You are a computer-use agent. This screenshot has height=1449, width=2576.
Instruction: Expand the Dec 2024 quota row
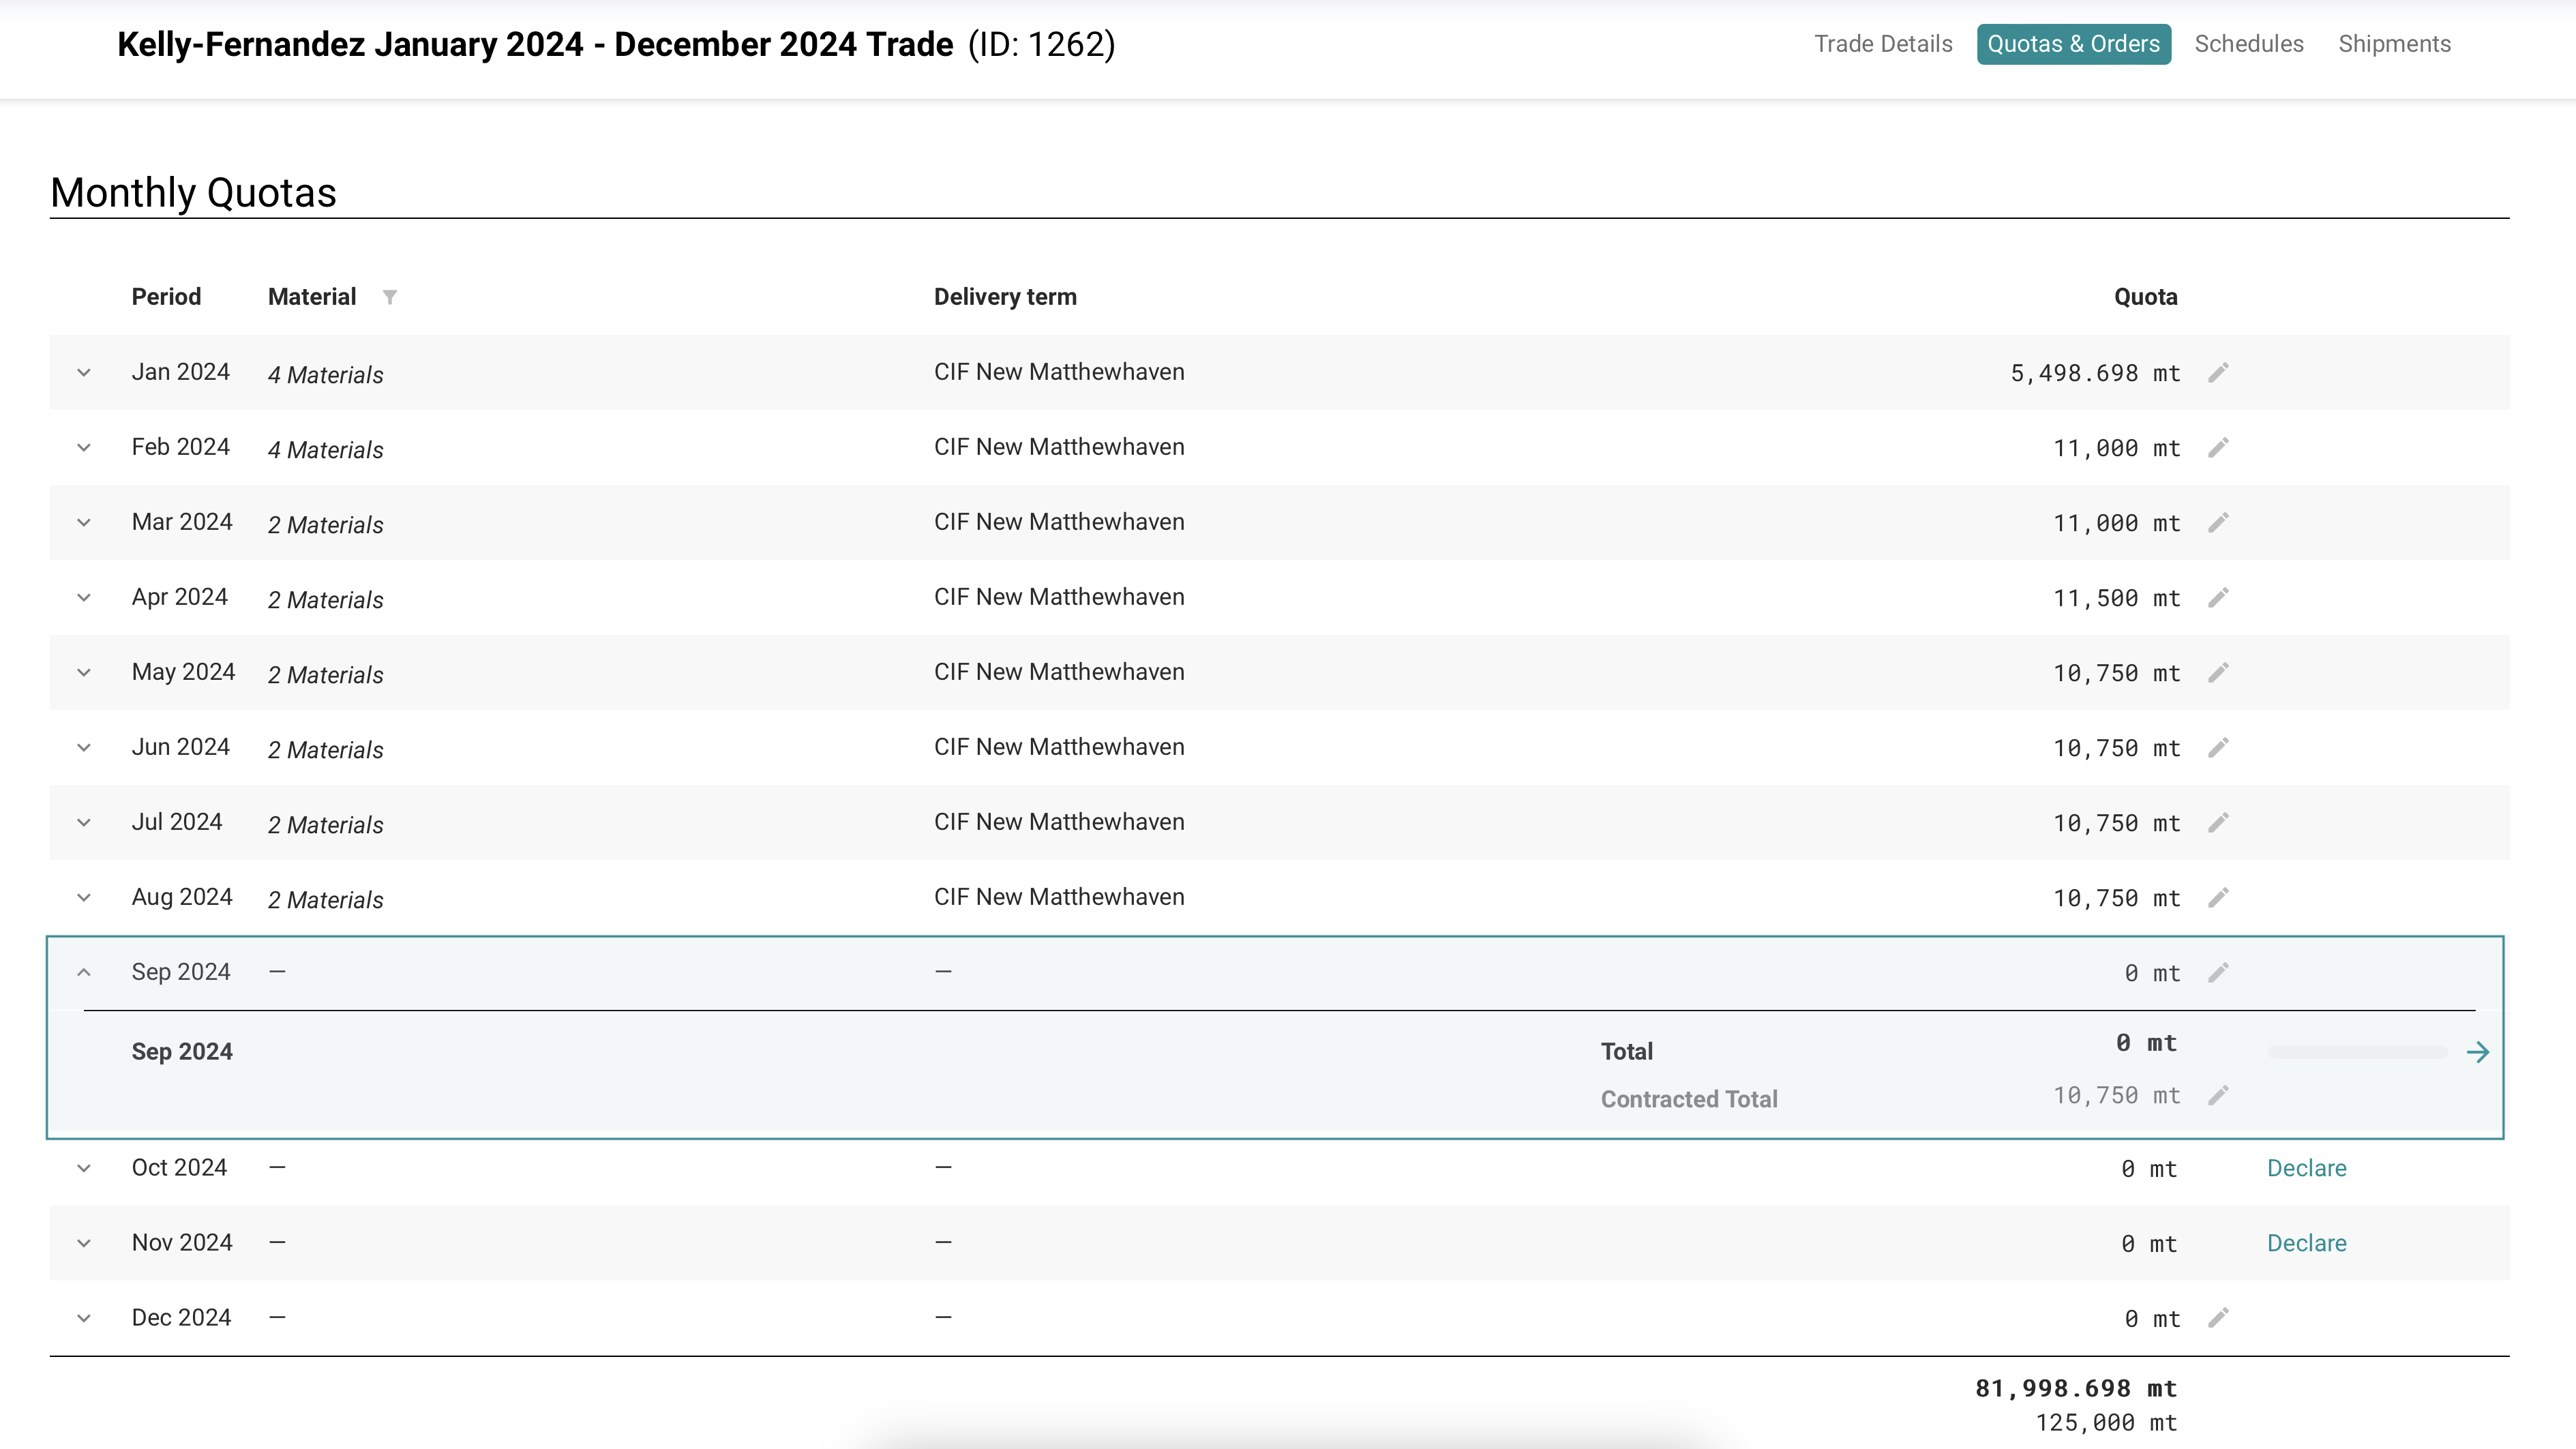(84, 1318)
